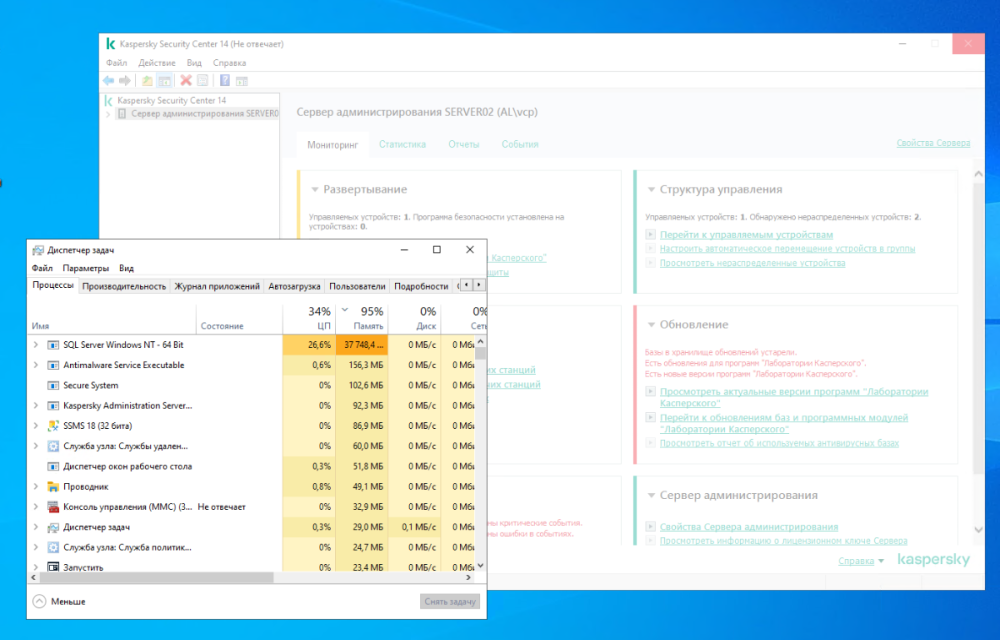Viewport: 1000px width, 640px height.
Task: Expand the Проводник process group
Action: [36, 487]
